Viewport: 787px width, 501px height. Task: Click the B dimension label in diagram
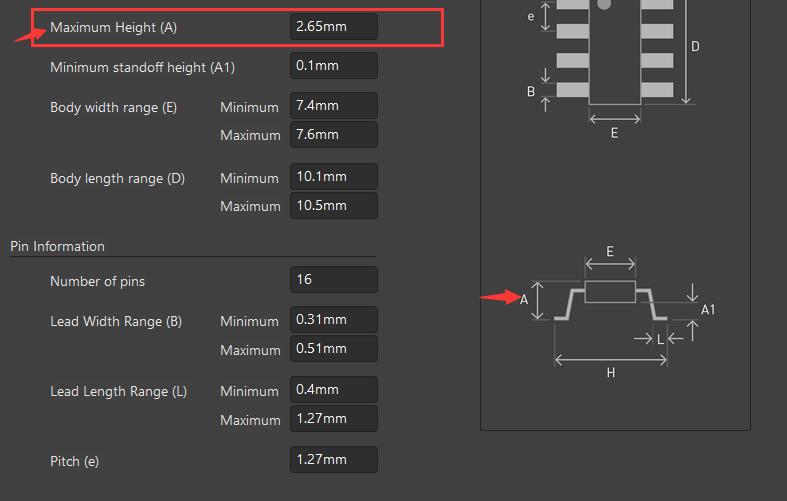pos(531,92)
